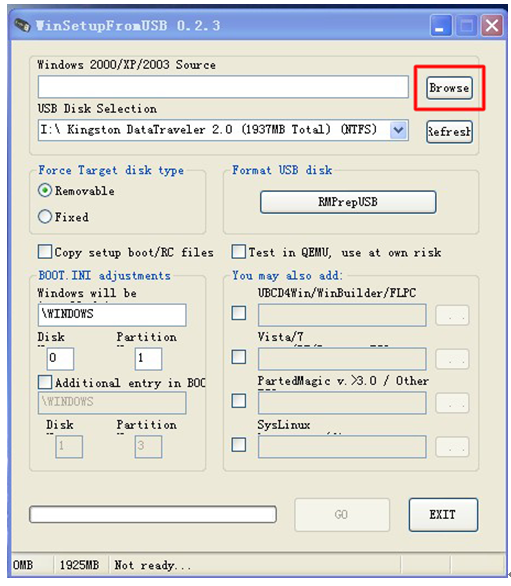The width and height of the screenshot is (511, 586).
Task: Tick the PartedMagic / Other checkbox
Action: pos(238,401)
